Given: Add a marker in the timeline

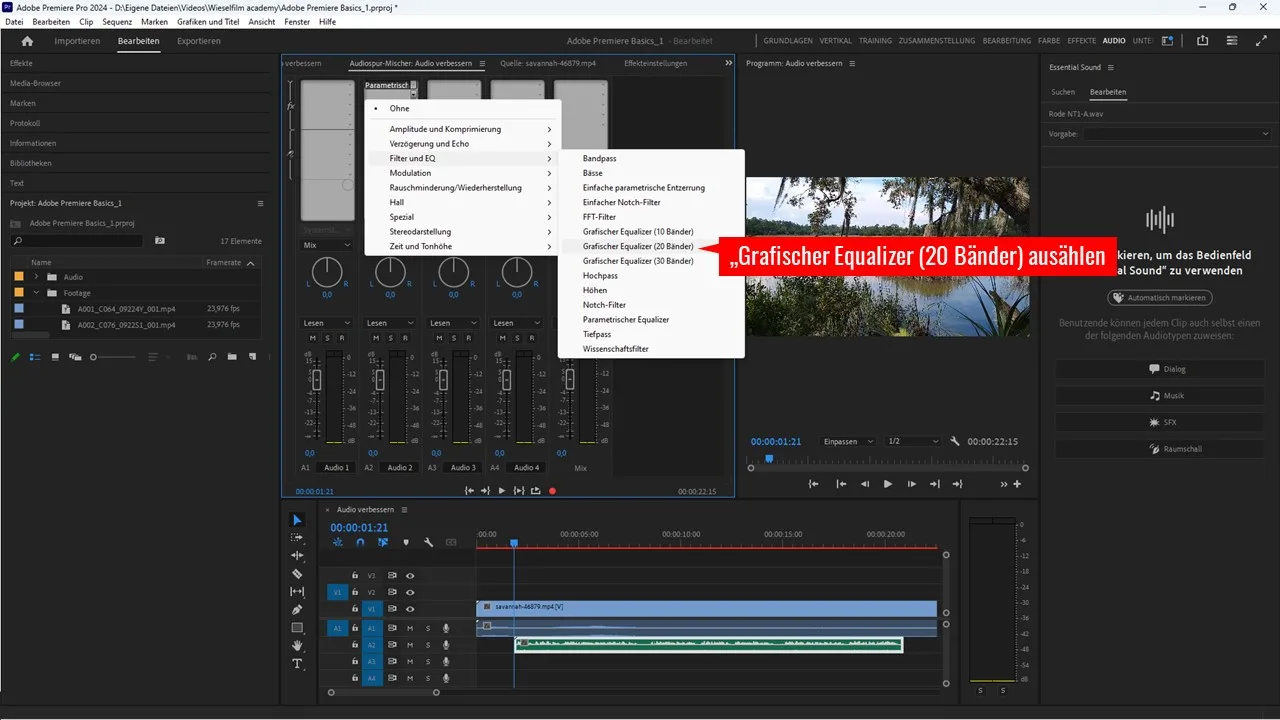Looking at the screenshot, I should coord(406,542).
